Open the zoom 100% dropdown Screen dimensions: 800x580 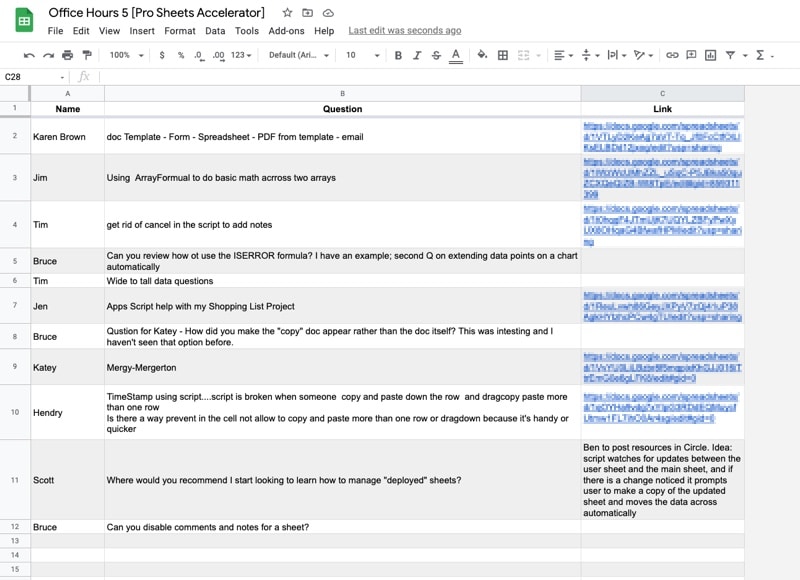pos(127,55)
